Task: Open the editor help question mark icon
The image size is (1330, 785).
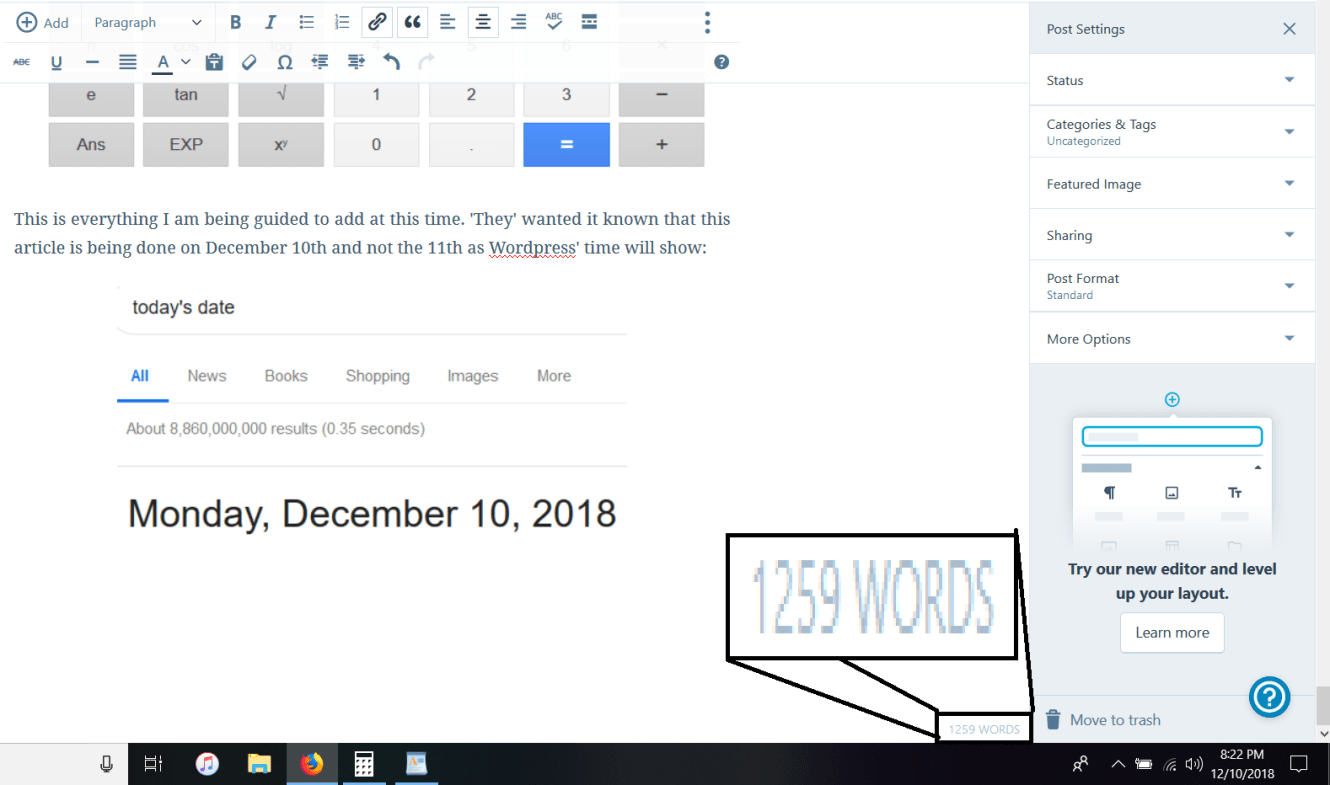Action: [721, 61]
